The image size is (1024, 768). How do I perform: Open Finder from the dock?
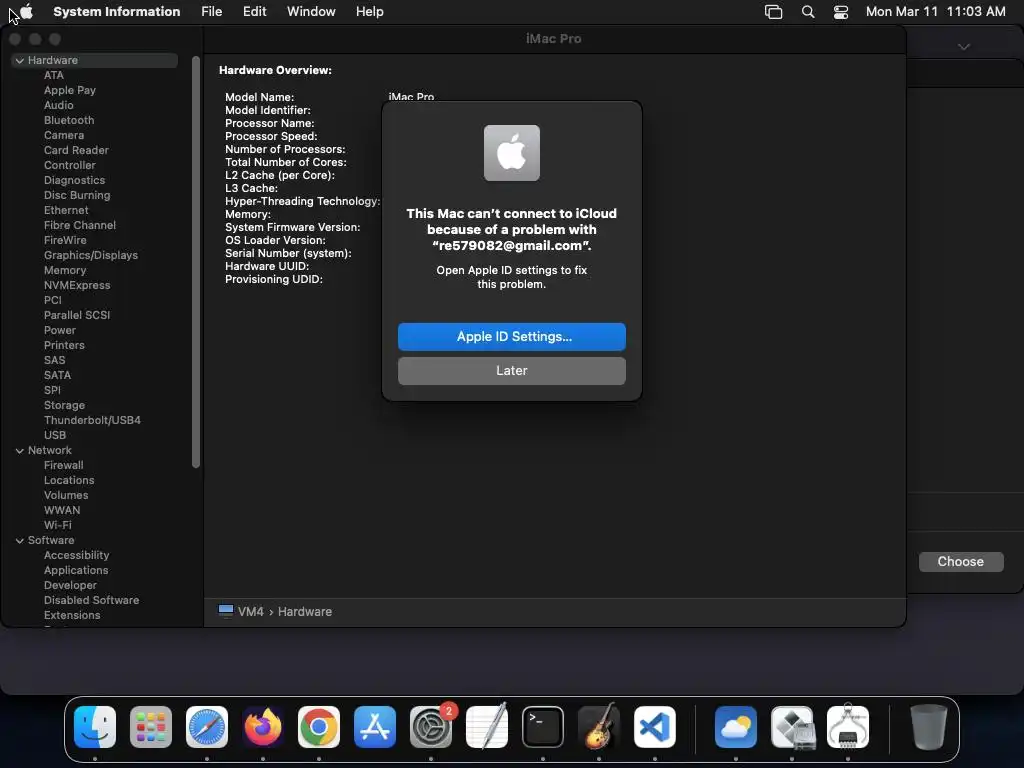coord(95,727)
